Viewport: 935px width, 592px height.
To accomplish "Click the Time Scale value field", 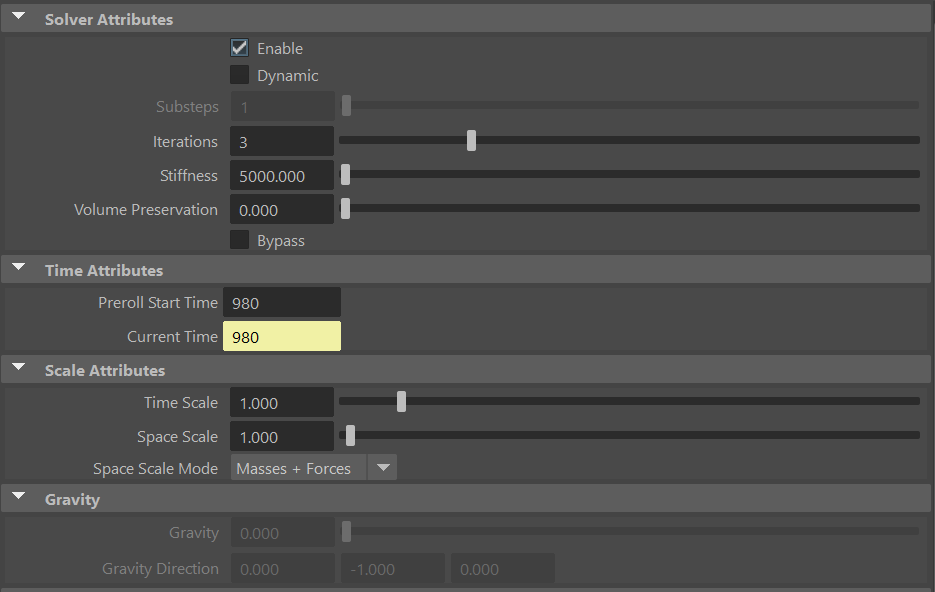I will [x=281, y=402].
